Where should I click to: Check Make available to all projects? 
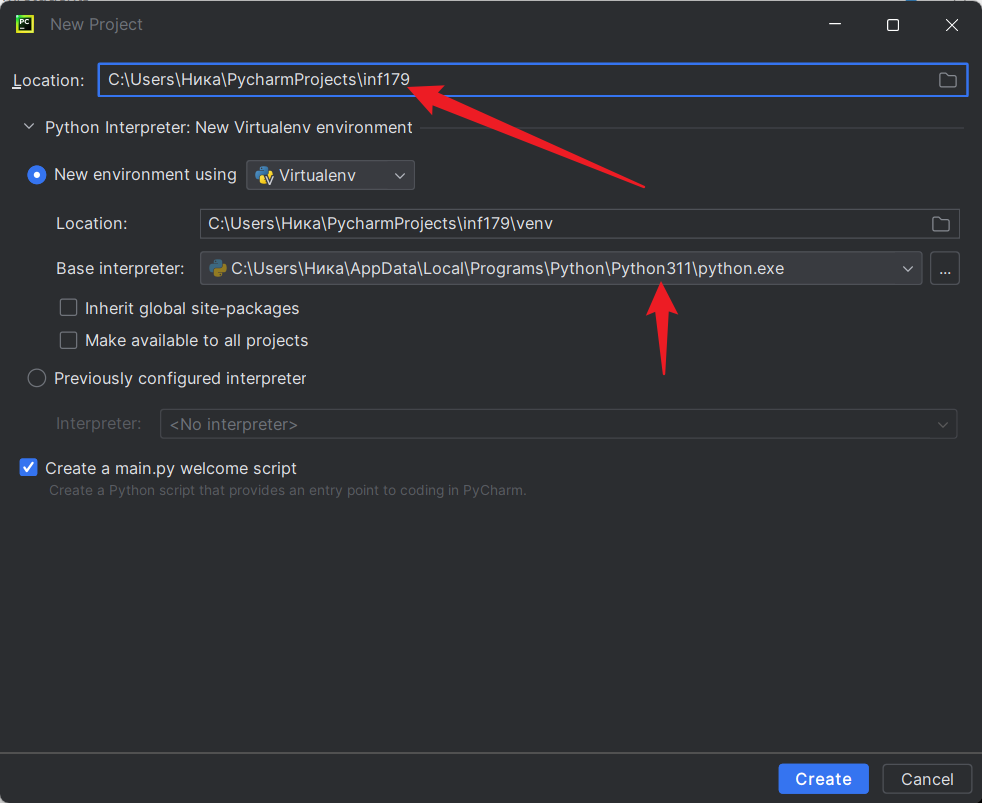point(69,340)
